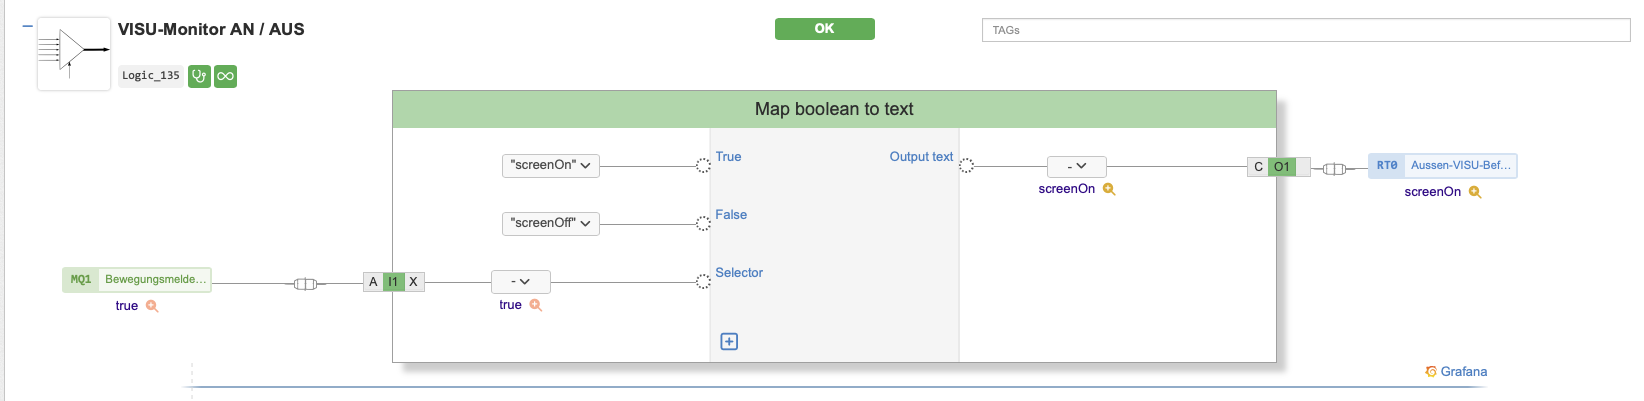The width and height of the screenshot is (1644, 401).
Task: Collapse the VISU-Monitor logic with minus
Action: [x=27, y=26]
